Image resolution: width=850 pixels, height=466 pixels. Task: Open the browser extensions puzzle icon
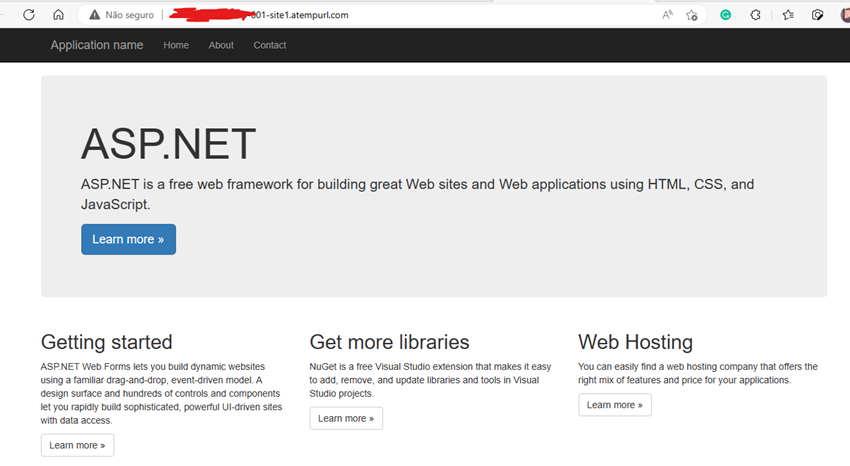pyautogui.click(x=755, y=15)
